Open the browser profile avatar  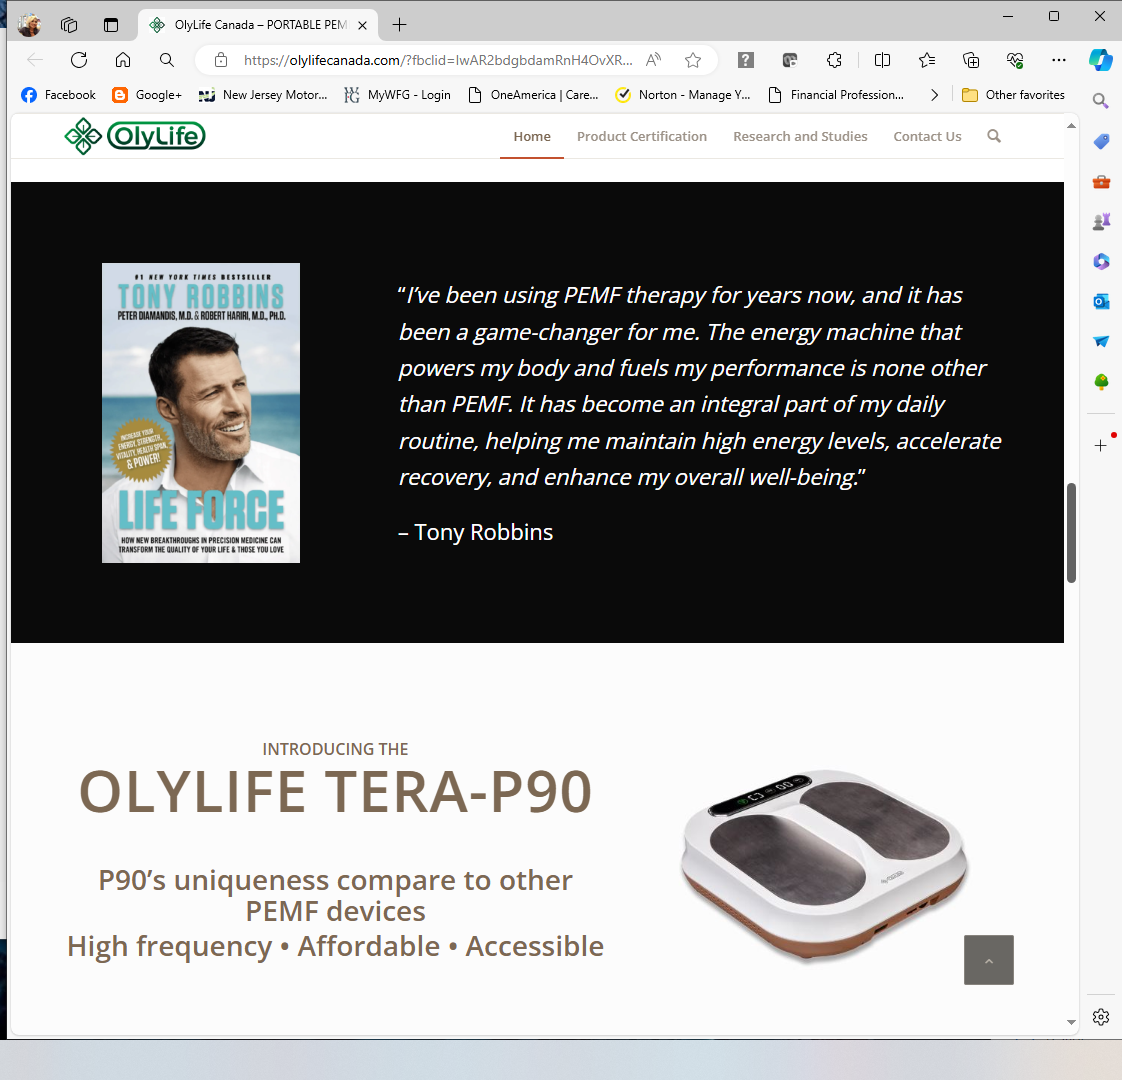(x=29, y=25)
